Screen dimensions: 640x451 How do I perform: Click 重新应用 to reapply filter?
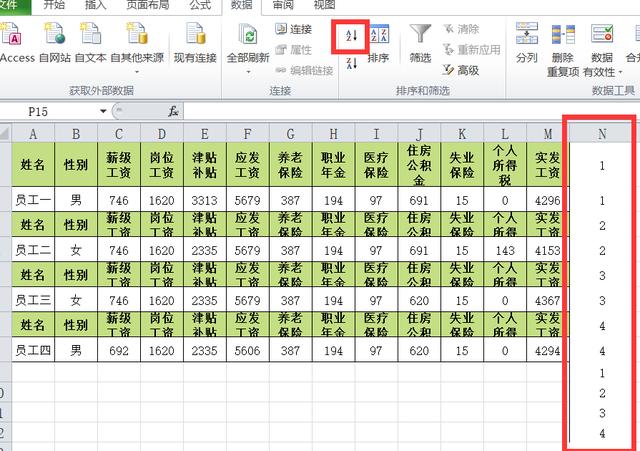[x=472, y=50]
